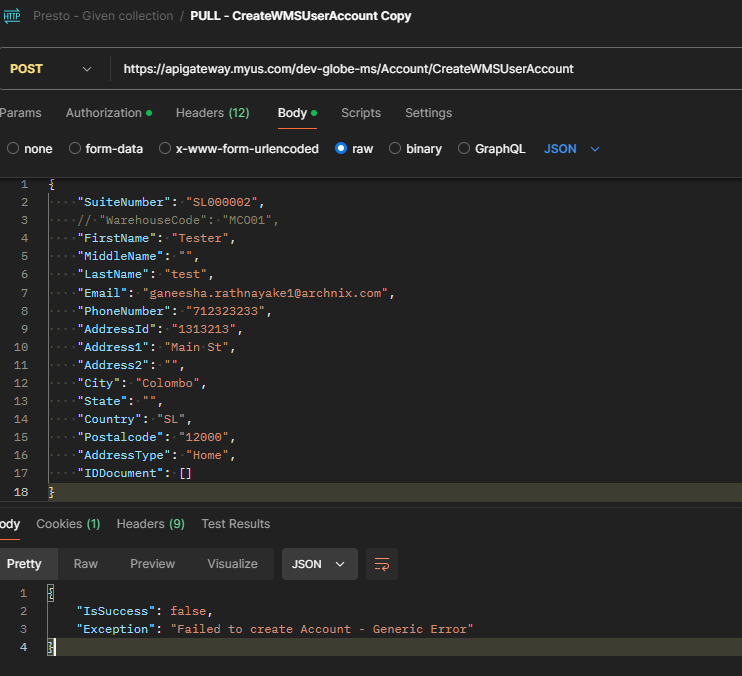This screenshot has width=742, height=676.
Task: Choose the GraphQL body type
Action: click(464, 149)
